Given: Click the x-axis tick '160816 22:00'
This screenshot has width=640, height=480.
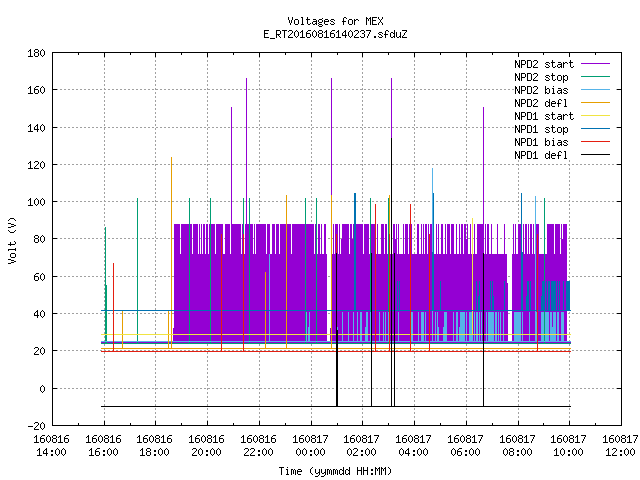Looking at the screenshot, I should tap(259, 446).
